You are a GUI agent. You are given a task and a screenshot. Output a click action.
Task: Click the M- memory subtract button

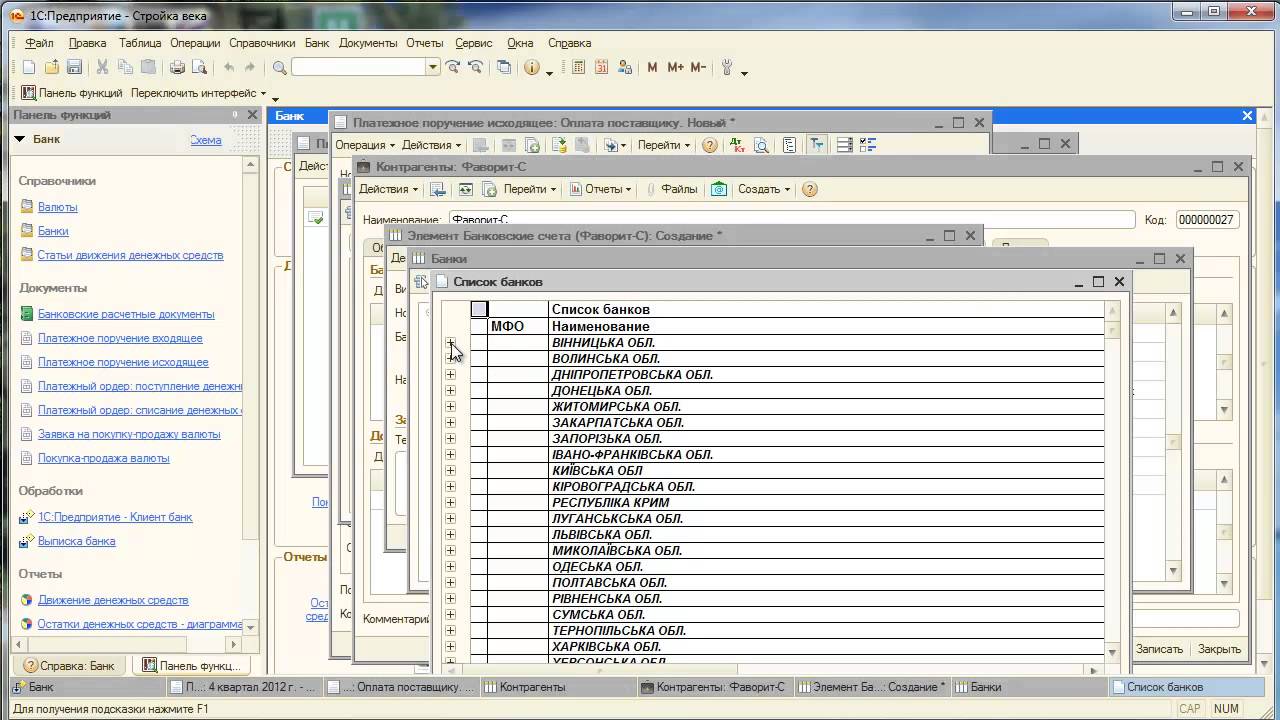698,67
